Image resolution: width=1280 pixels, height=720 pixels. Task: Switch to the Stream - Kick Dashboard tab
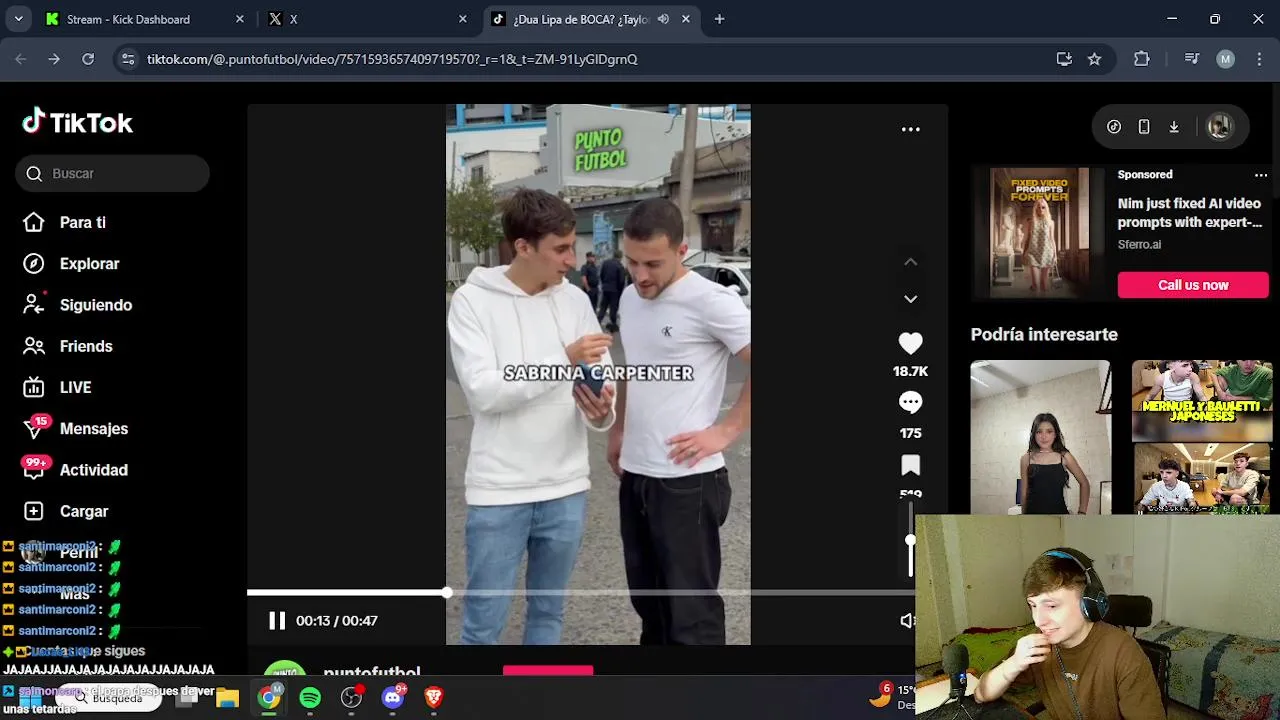pos(128,19)
